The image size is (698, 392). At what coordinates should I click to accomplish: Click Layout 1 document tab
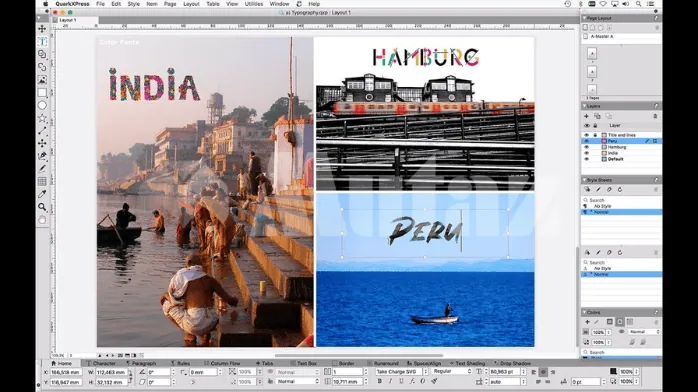[68, 20]
